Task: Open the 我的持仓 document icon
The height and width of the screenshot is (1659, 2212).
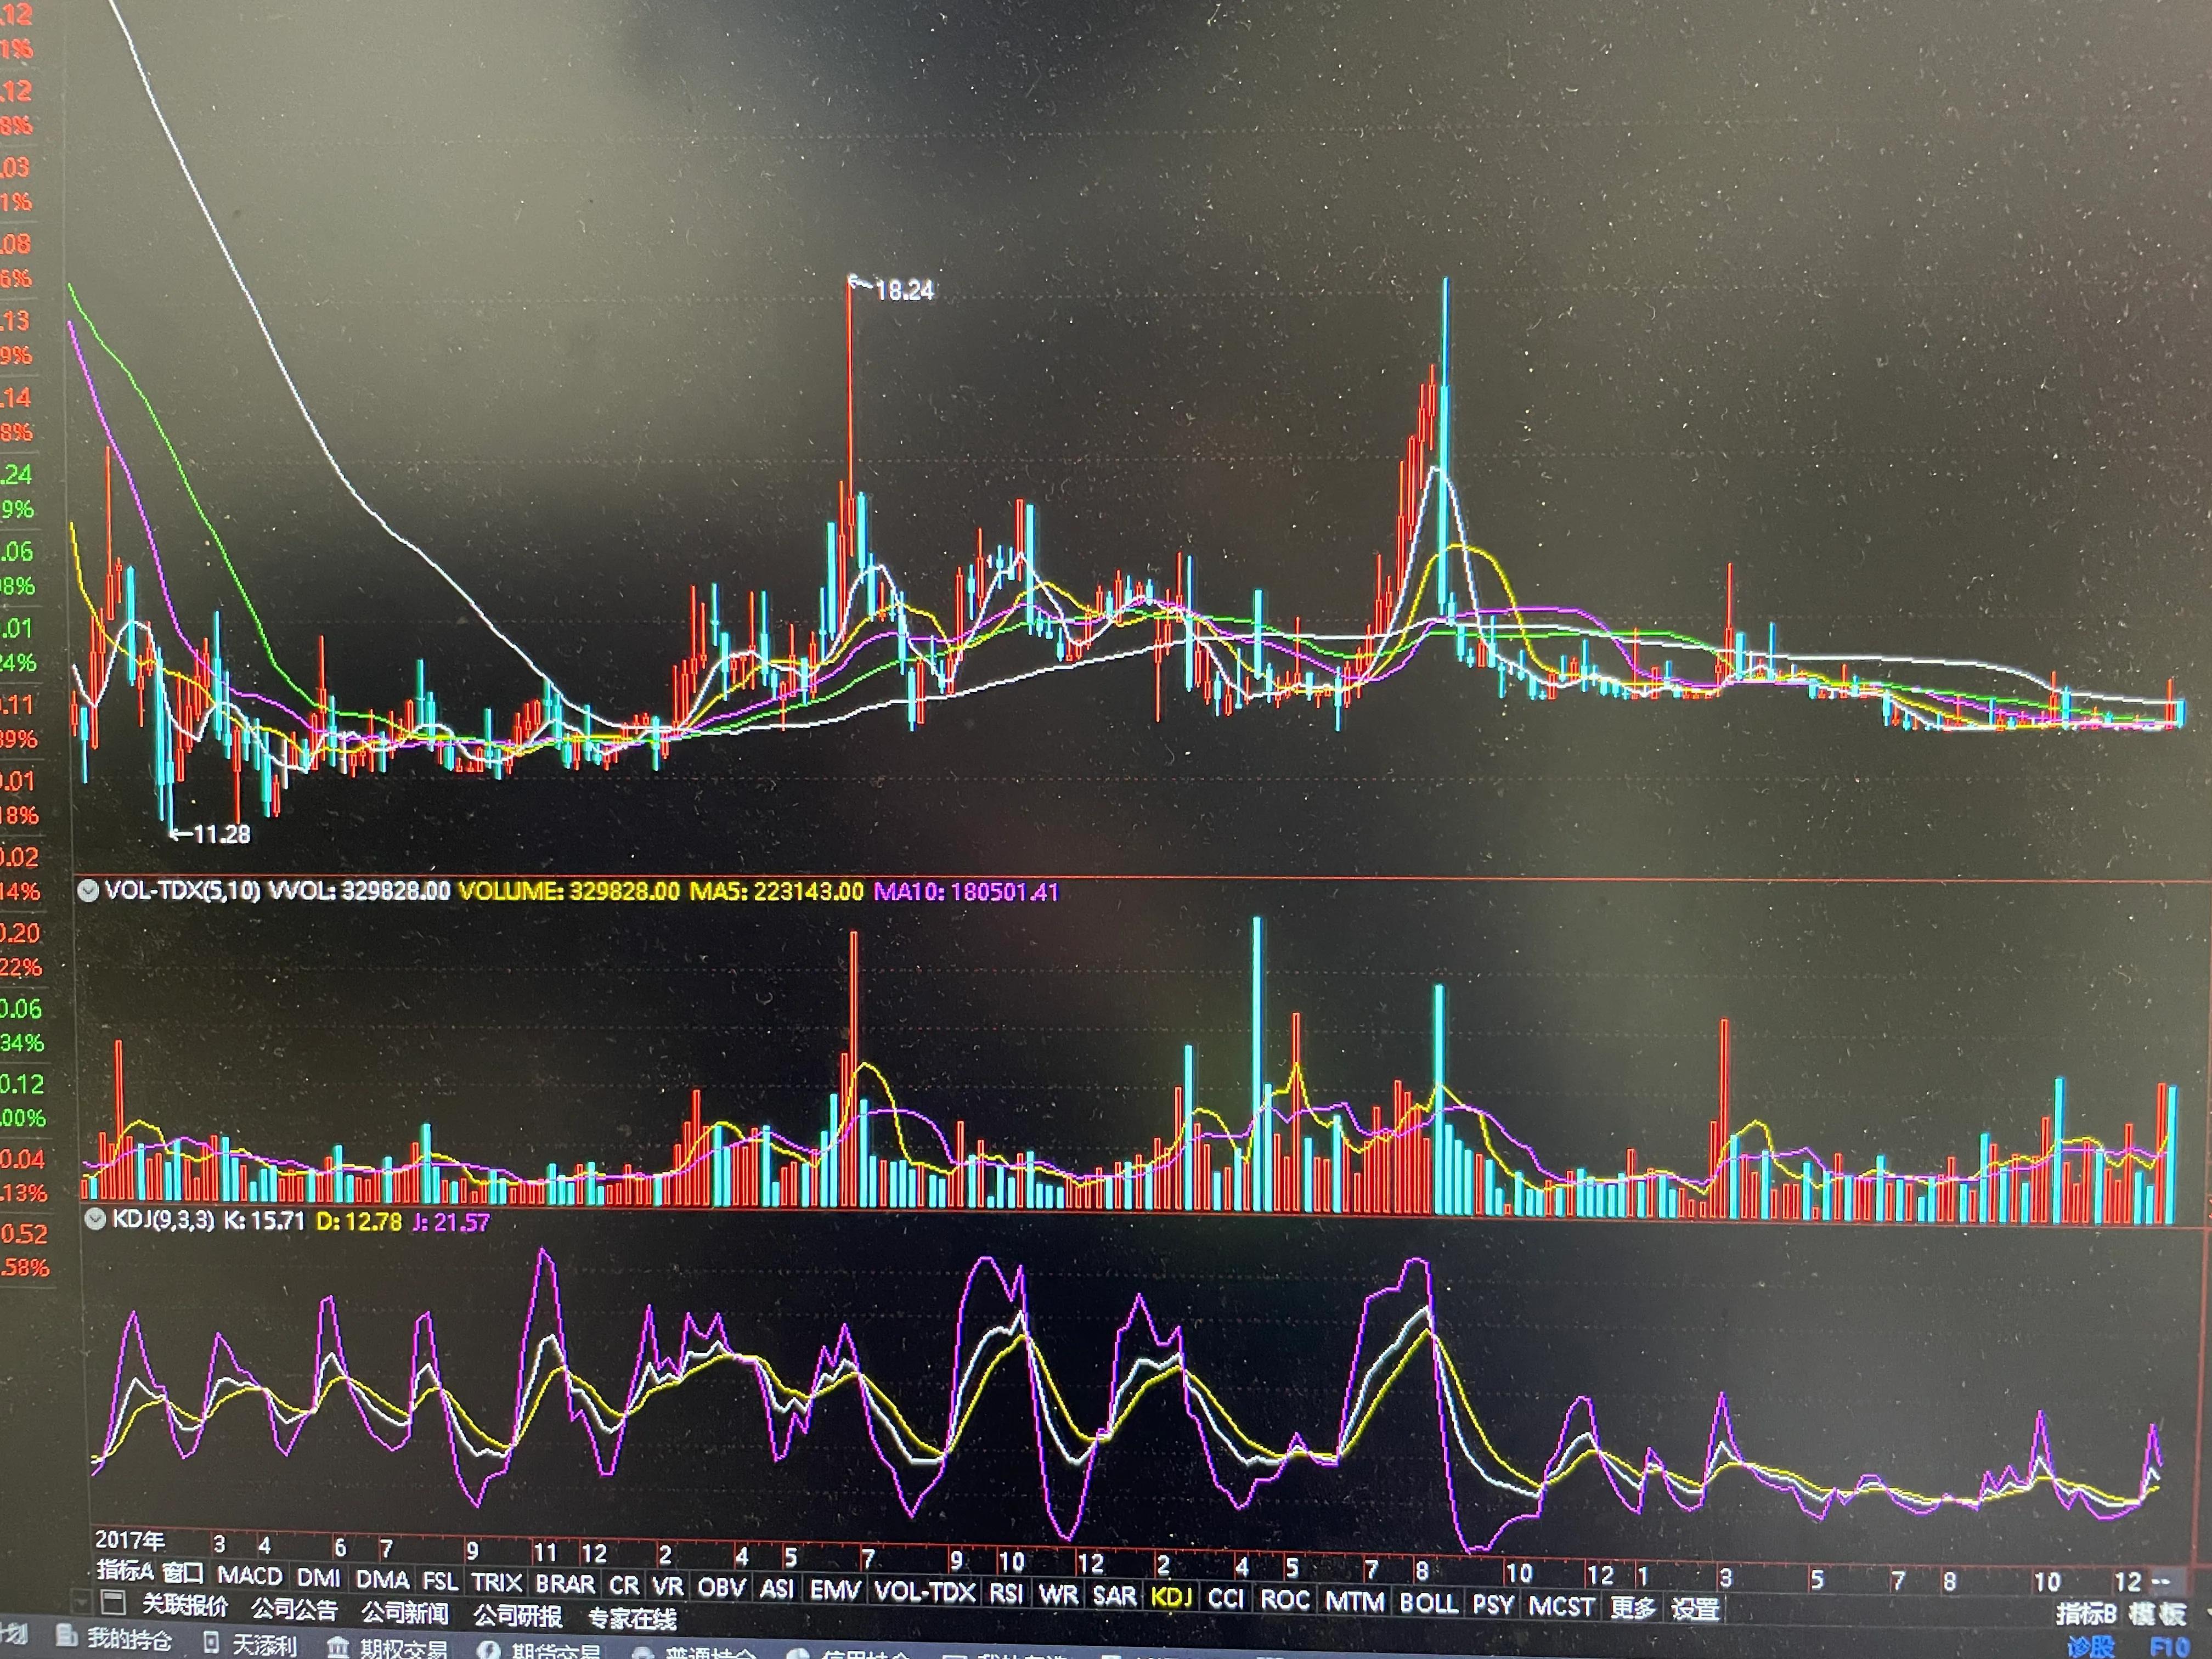Action: 66,1636
